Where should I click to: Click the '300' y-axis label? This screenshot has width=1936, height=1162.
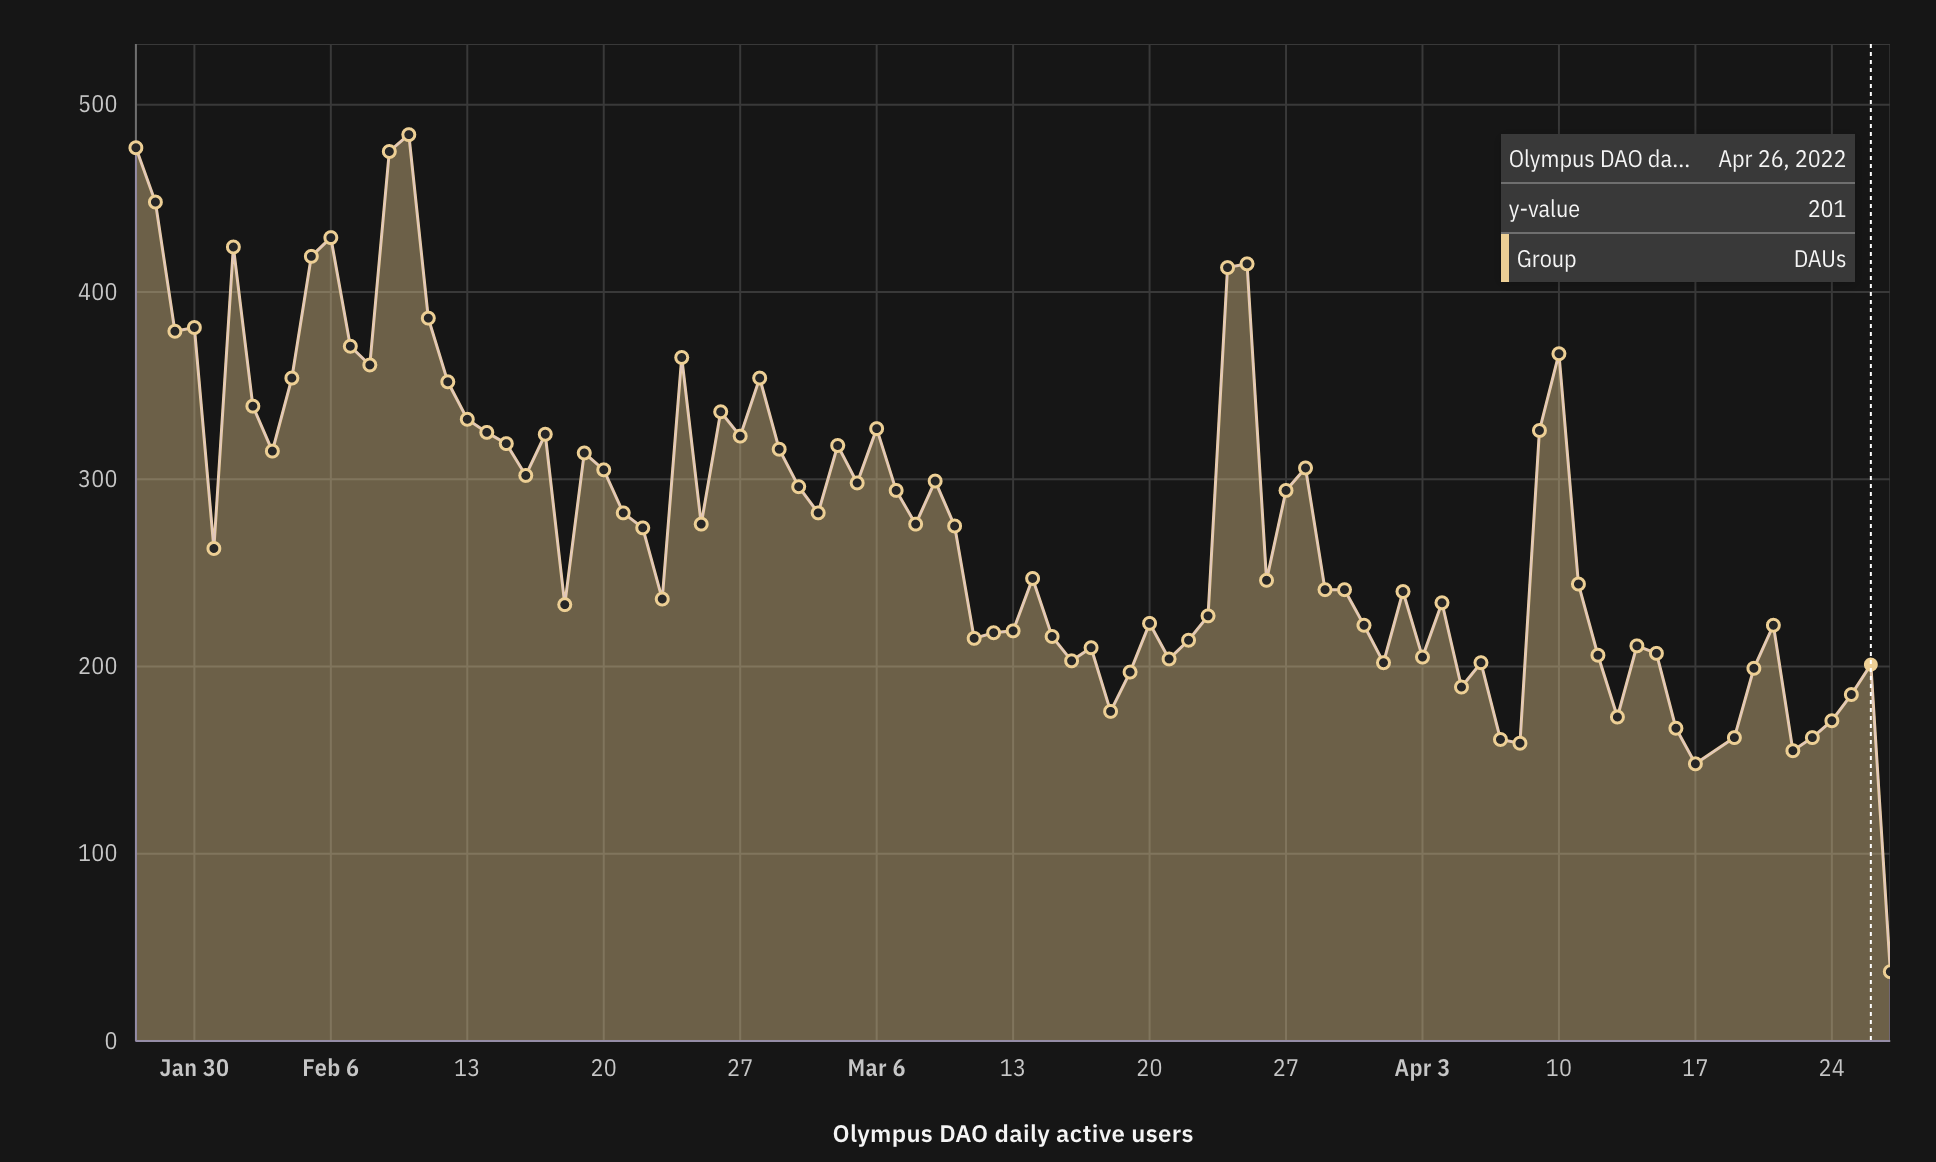[x=97, y=479]
